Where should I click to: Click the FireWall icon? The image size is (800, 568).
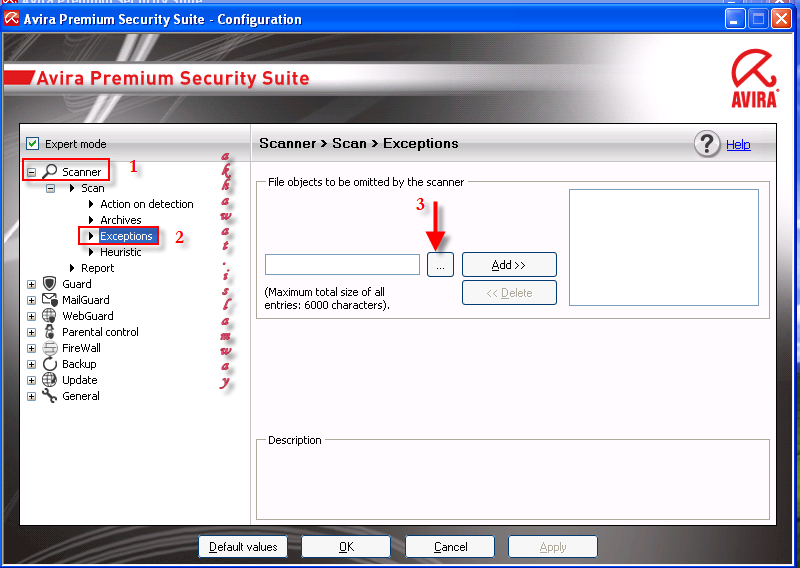point(49,348)
